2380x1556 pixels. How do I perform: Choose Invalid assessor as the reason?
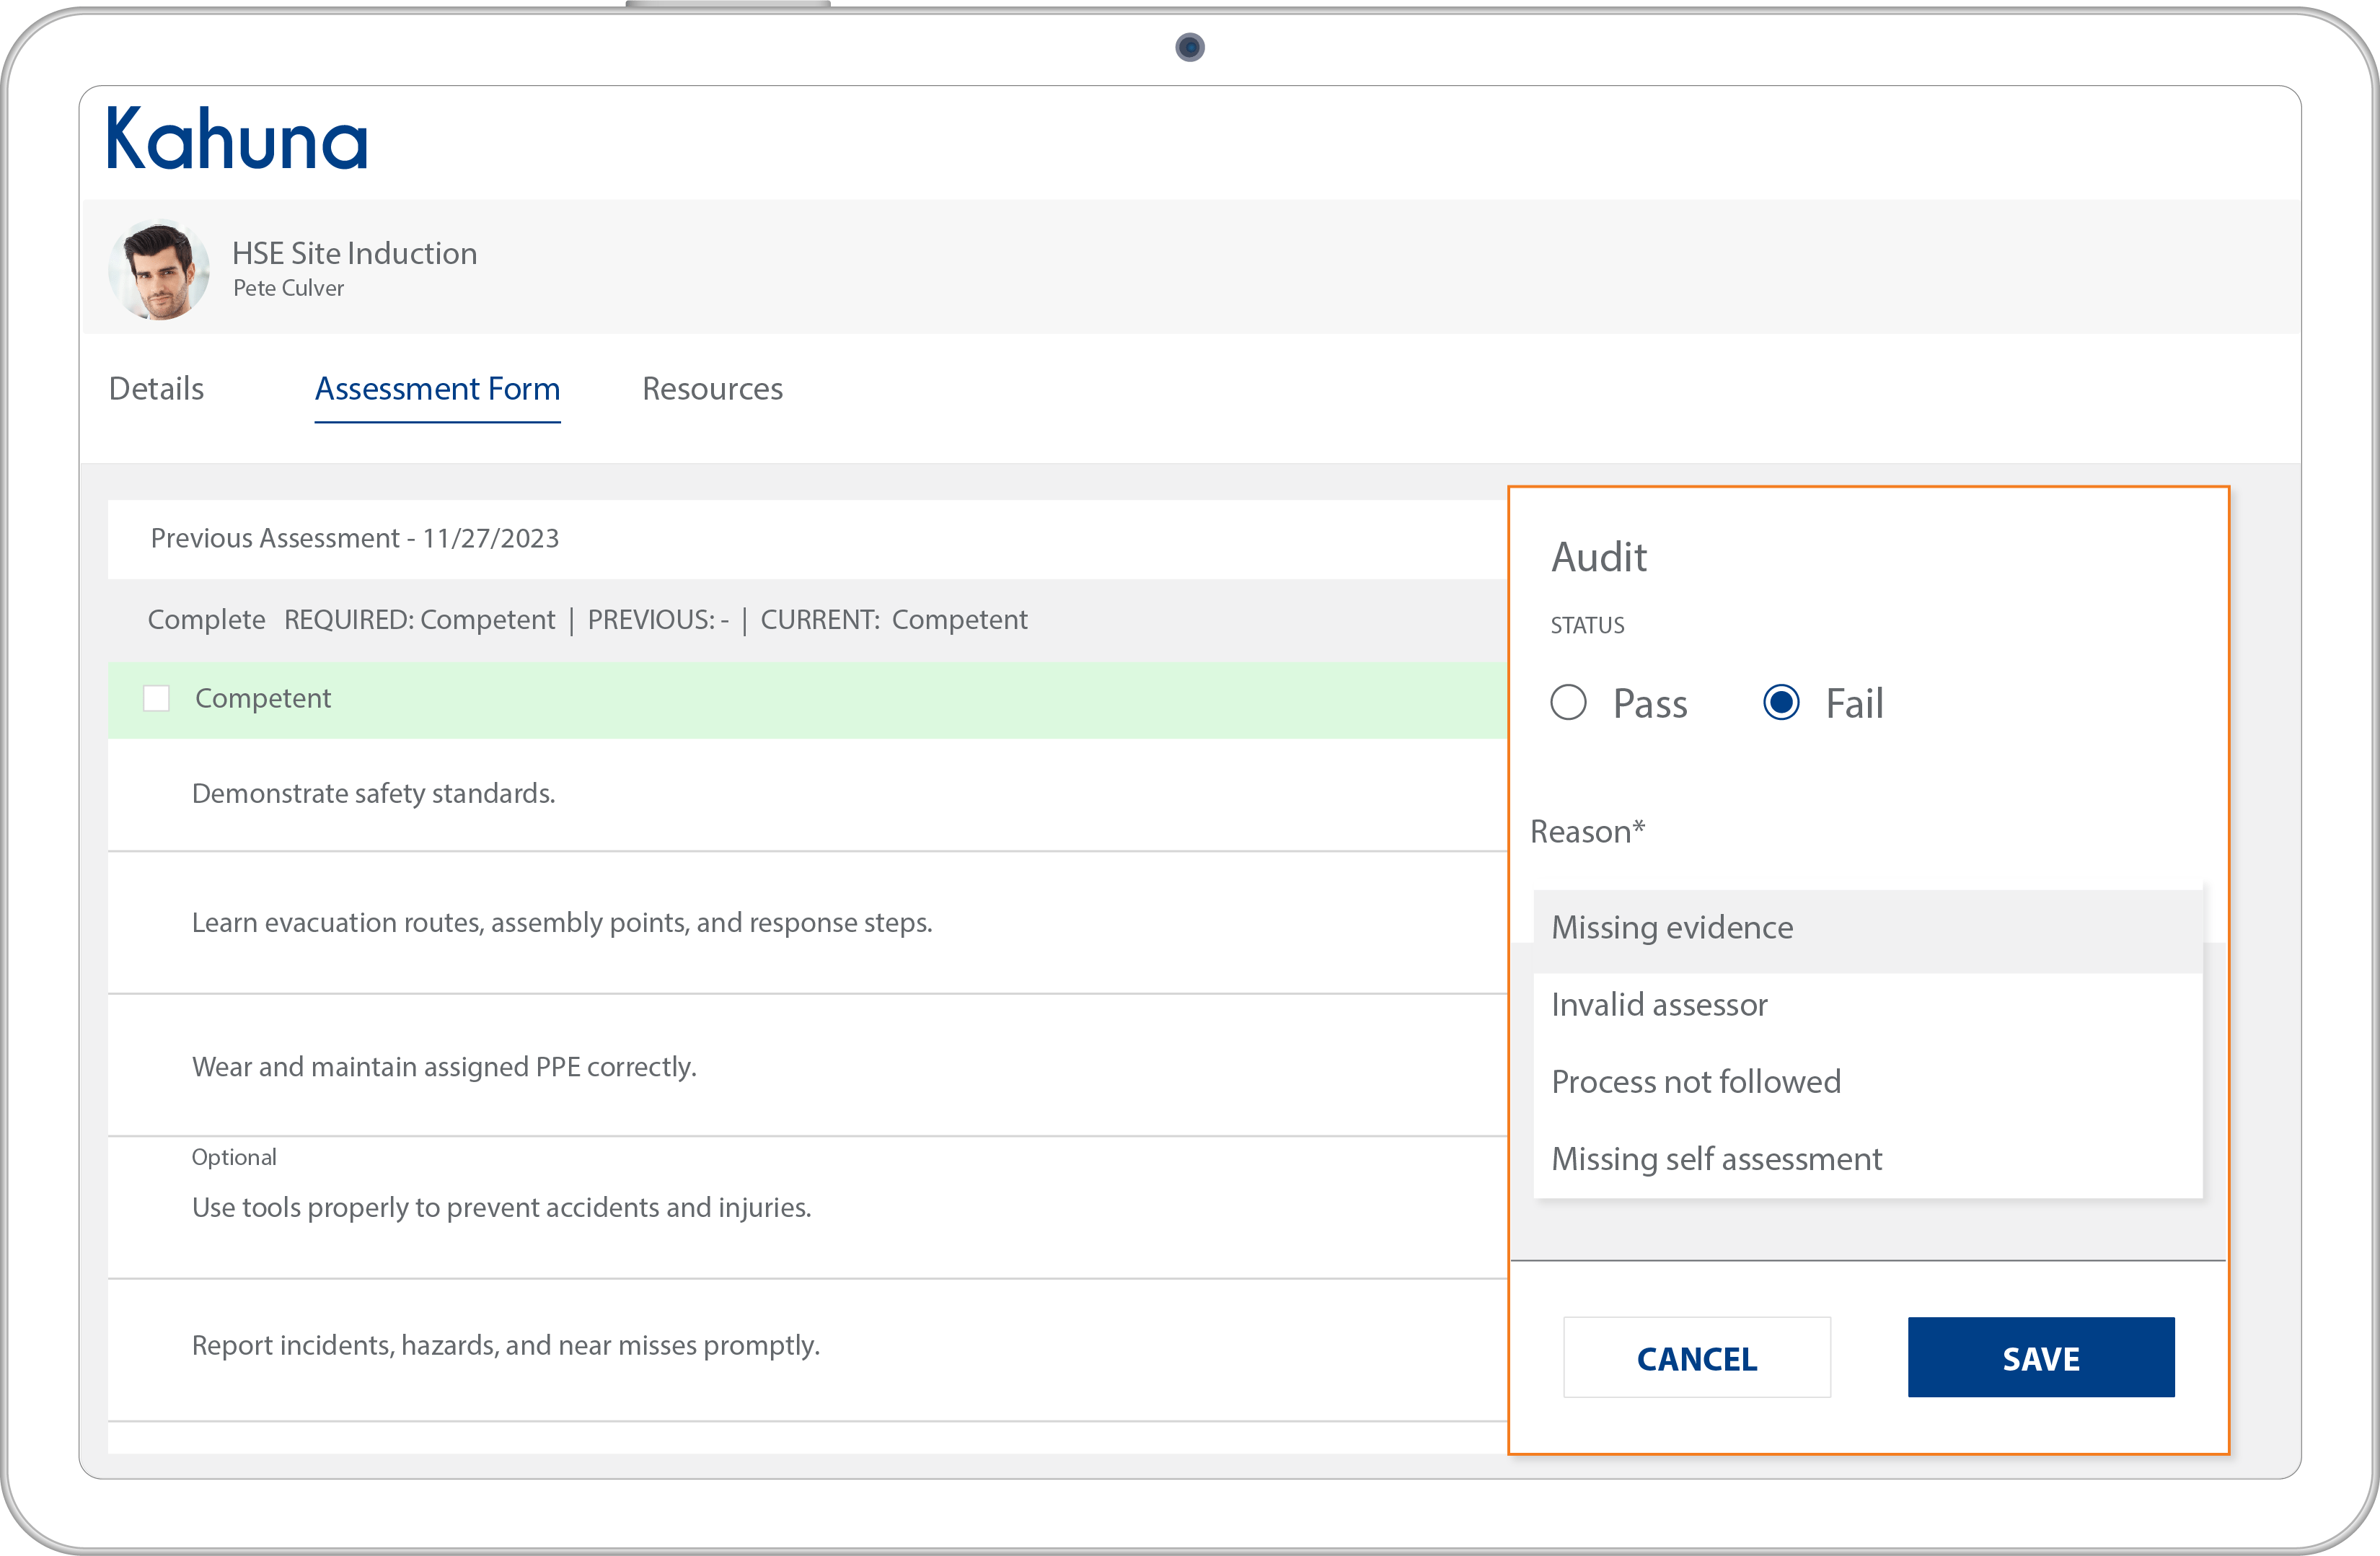[x=1867, y=1004]
